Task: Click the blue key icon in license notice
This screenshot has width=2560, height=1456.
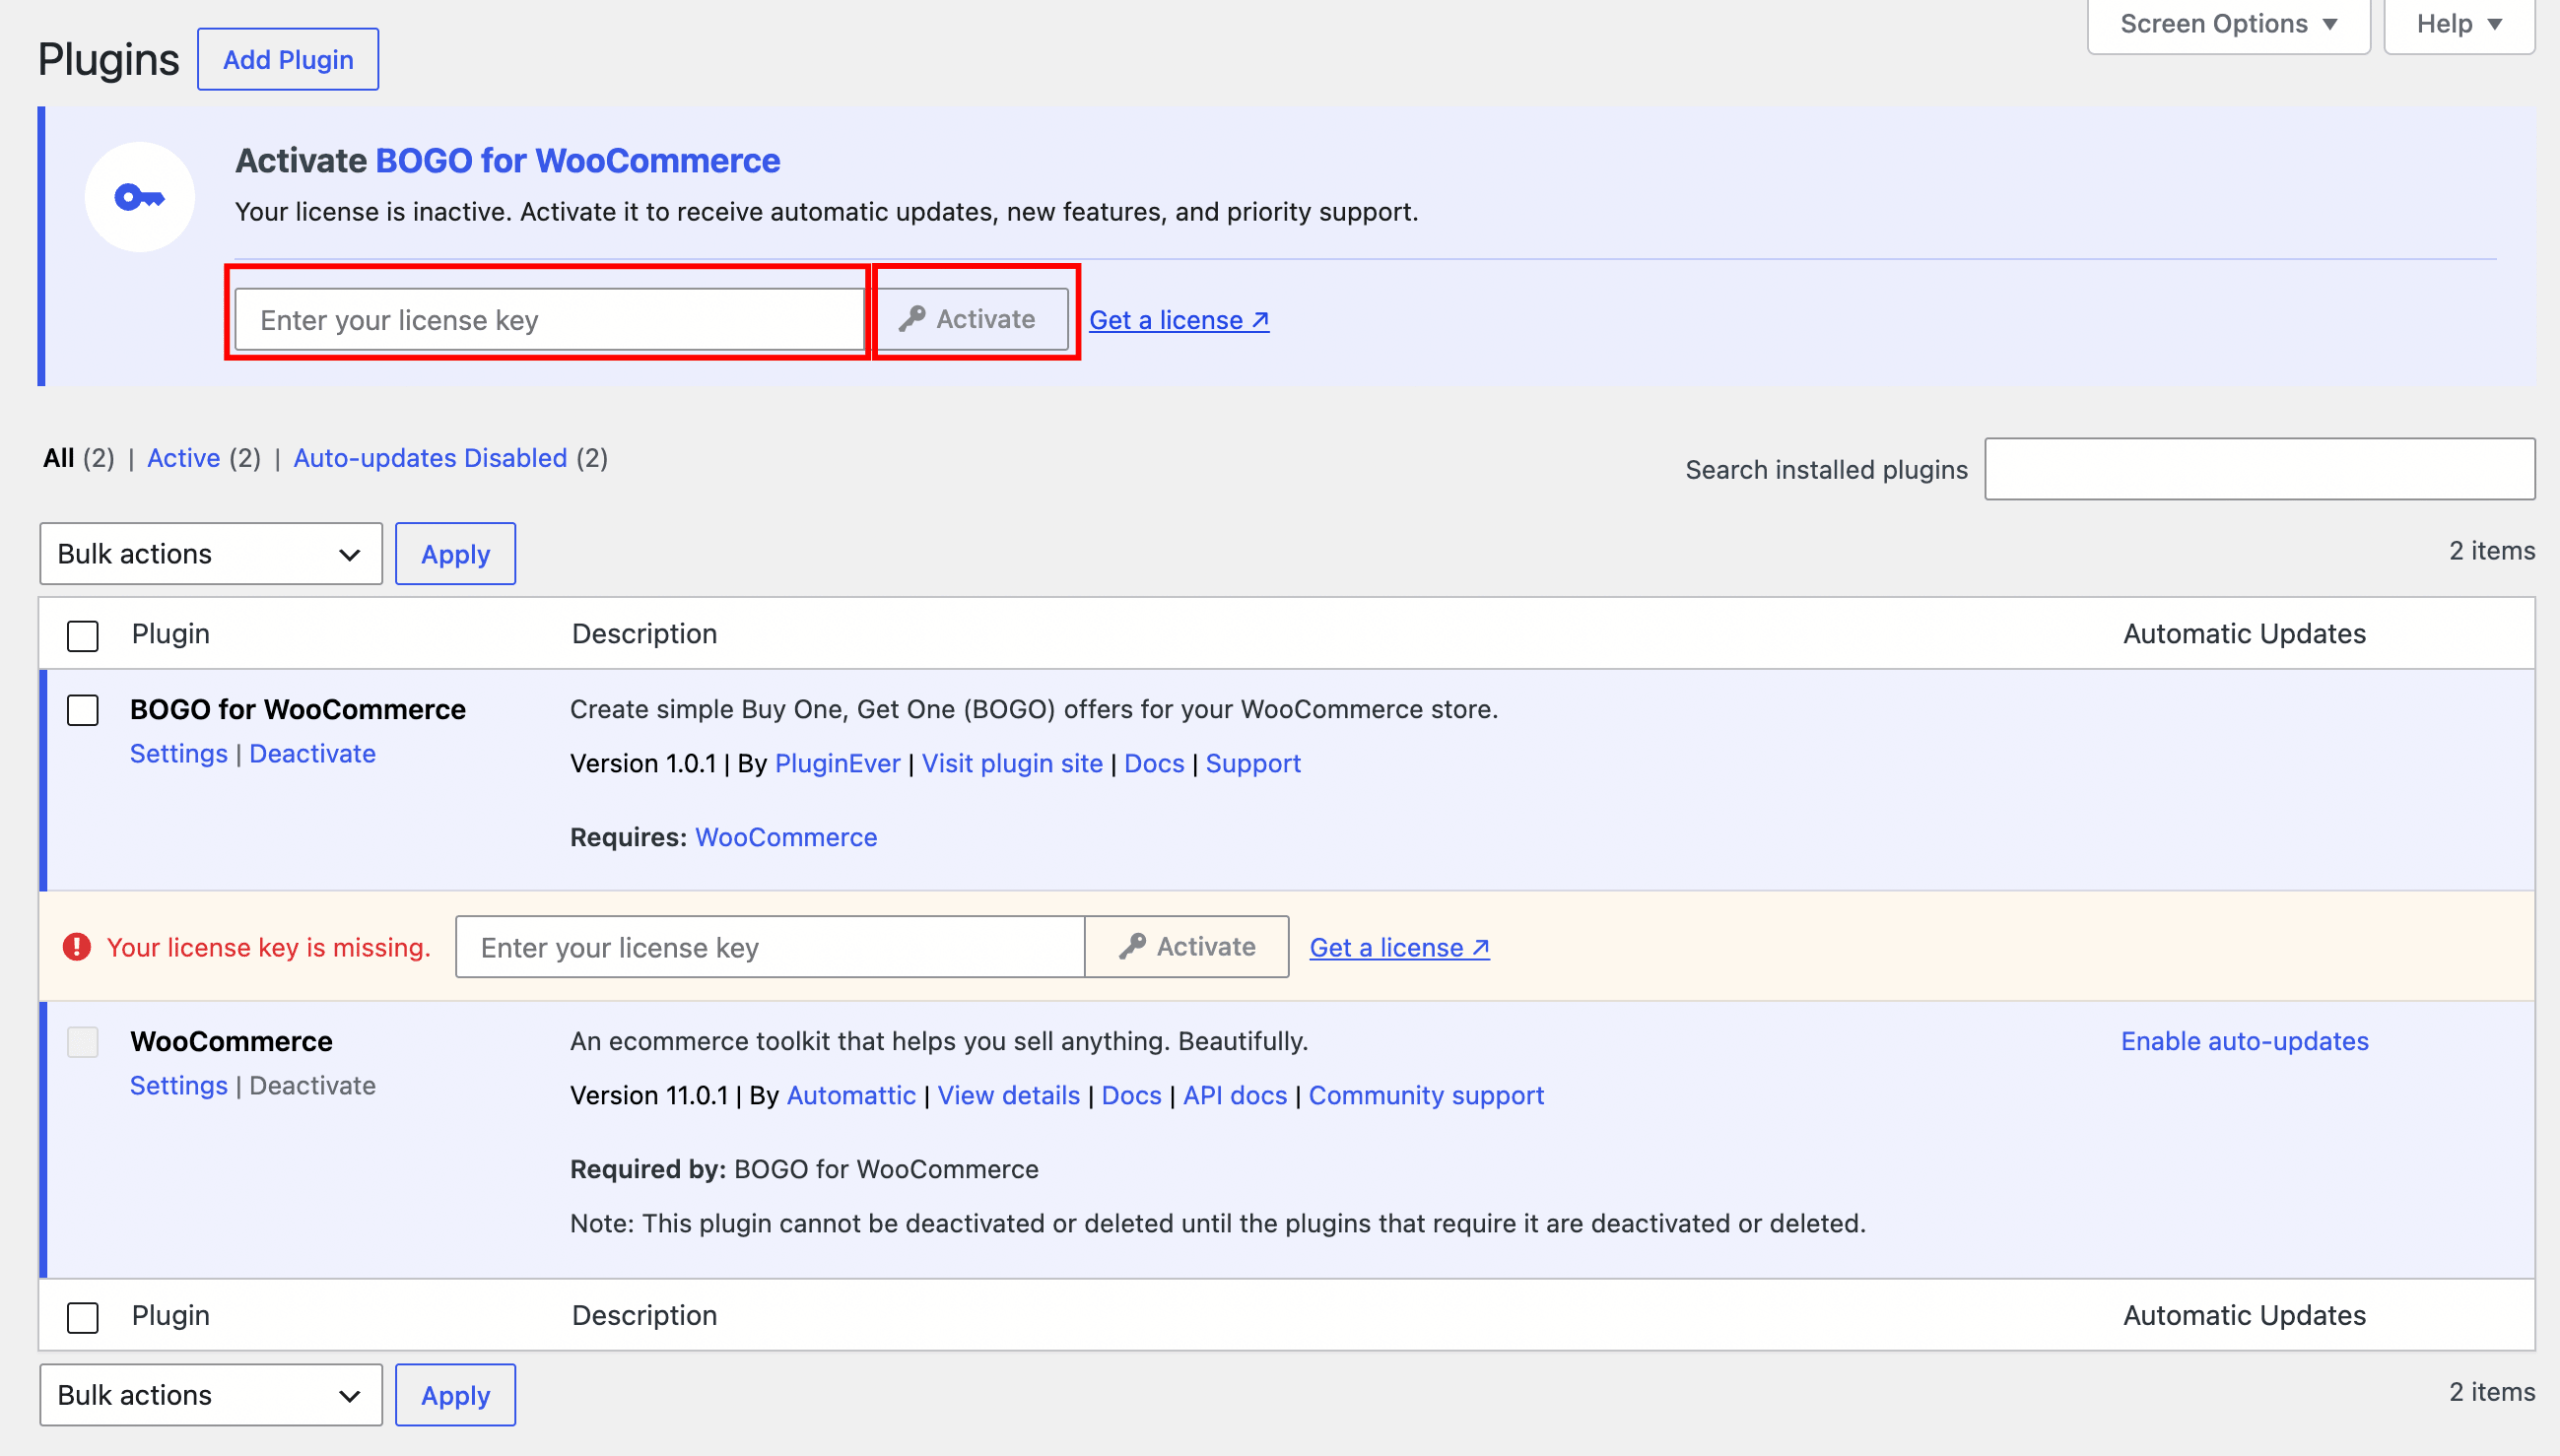Action: 139,197
